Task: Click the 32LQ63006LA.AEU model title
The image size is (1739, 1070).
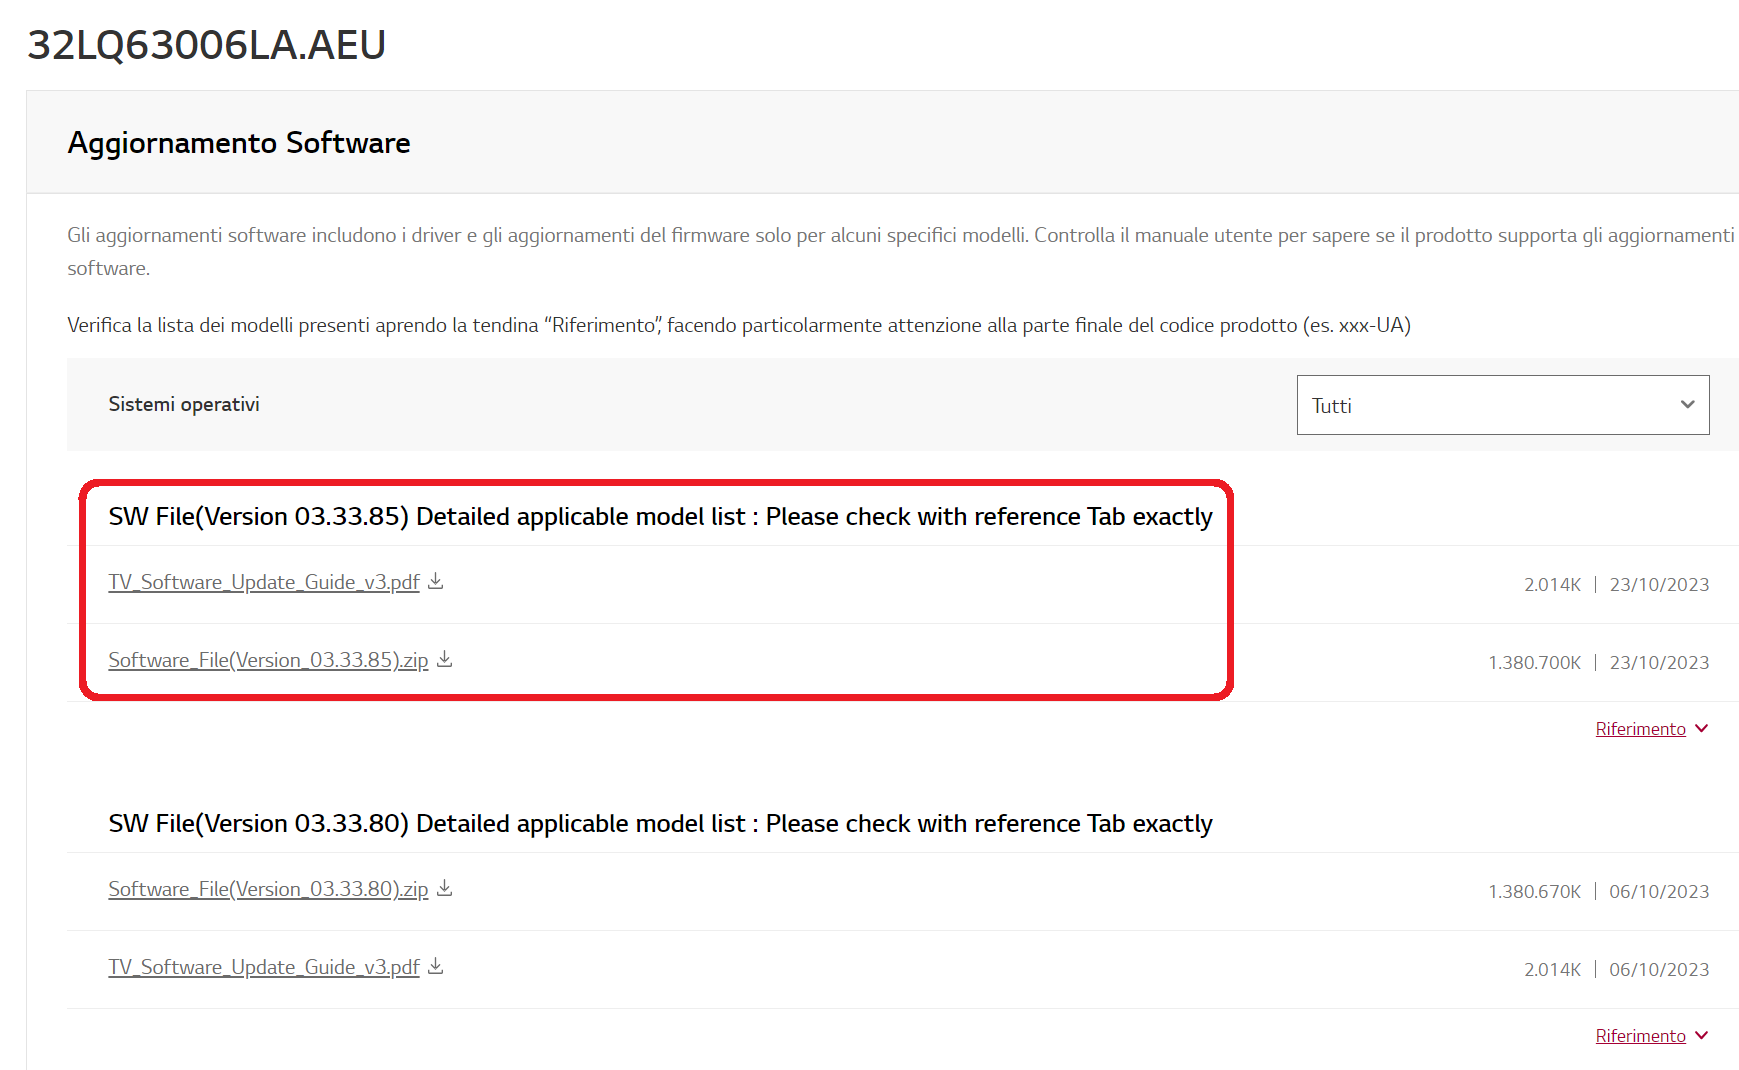Action: (207, 45)
